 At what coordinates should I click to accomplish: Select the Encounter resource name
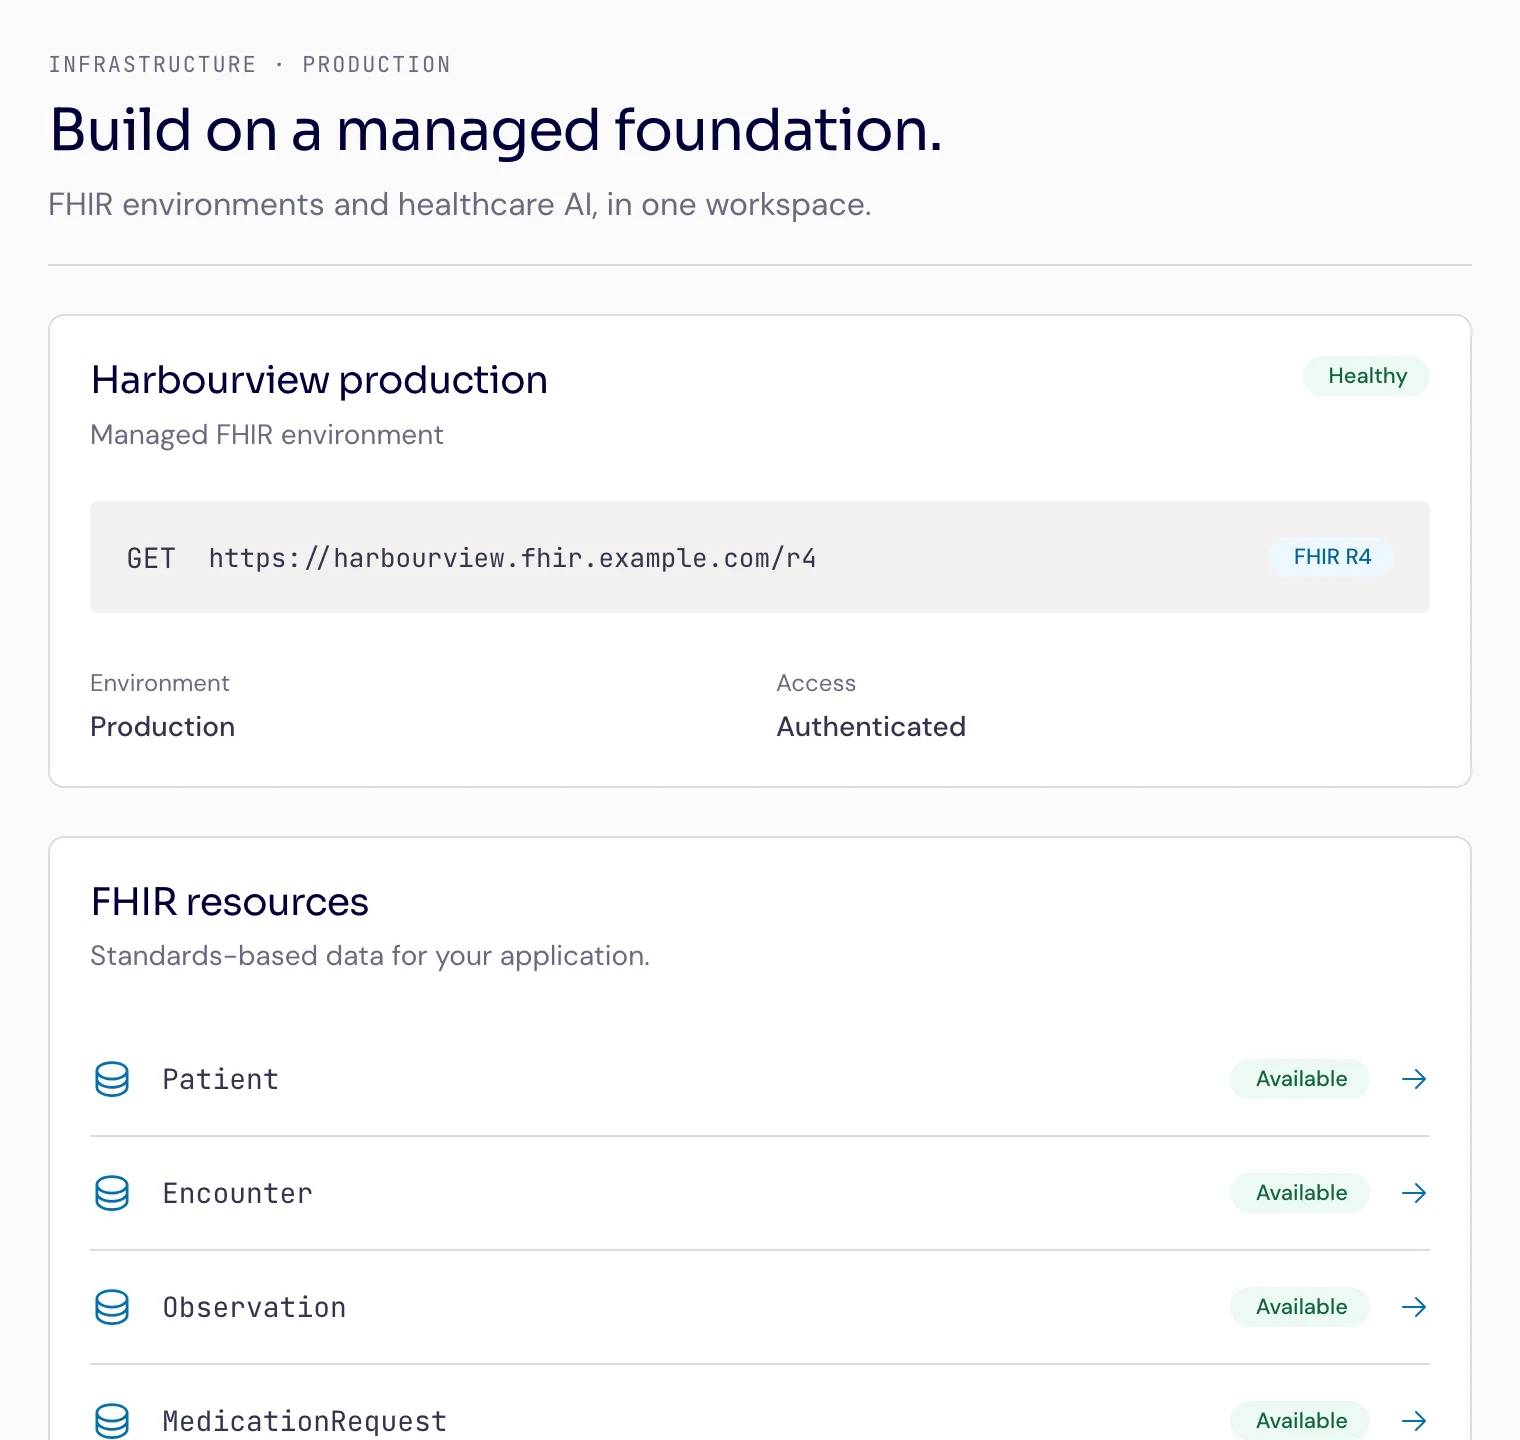click(238, 1193)
